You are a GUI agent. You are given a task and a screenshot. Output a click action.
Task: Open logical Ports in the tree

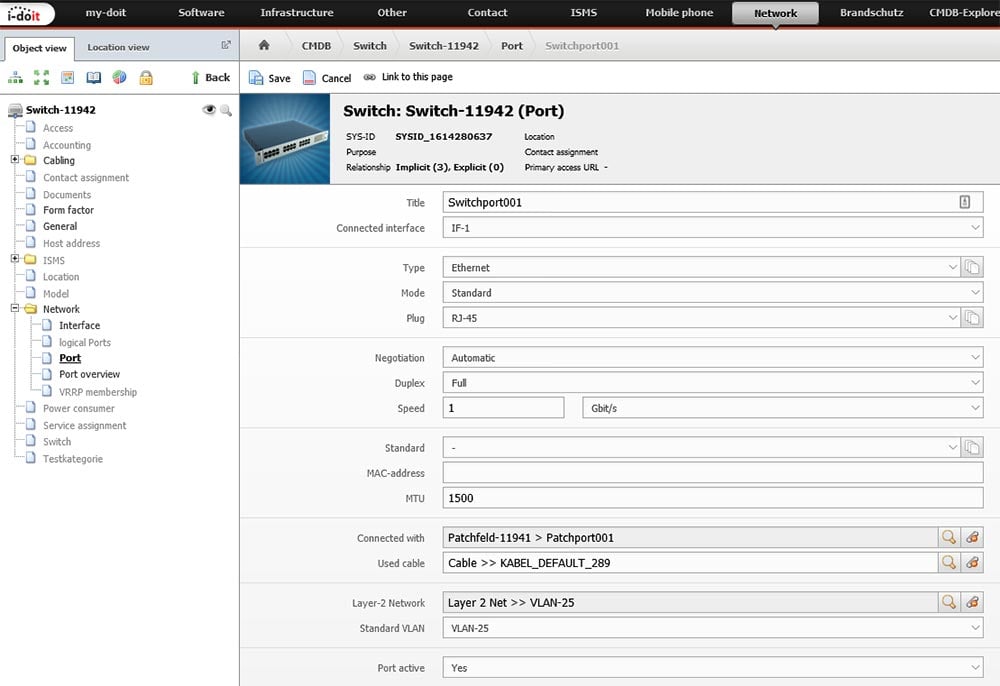click(85, 342)
